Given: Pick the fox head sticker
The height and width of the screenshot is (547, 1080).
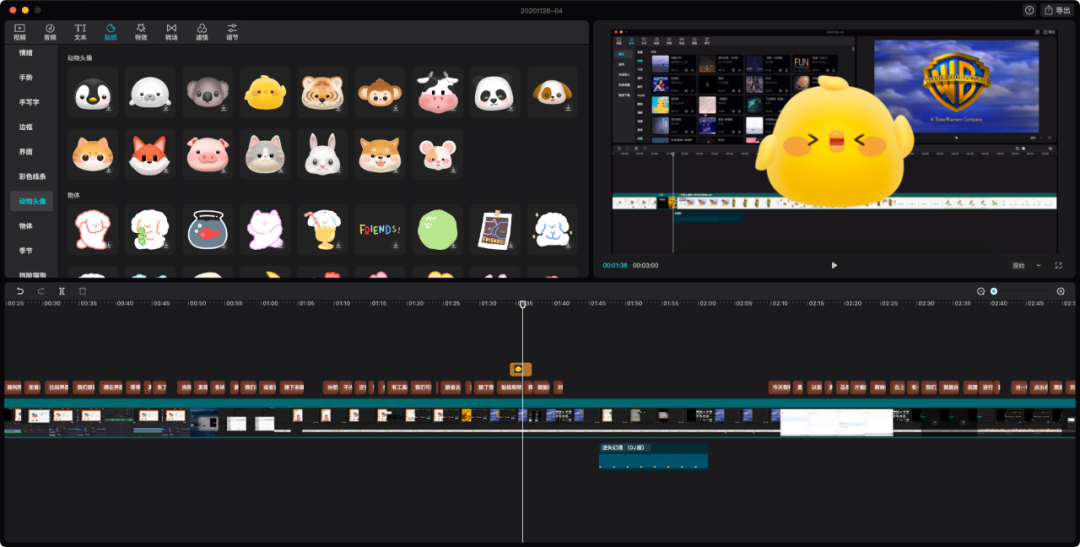Looking at the screenshot, I should [150, 154].
